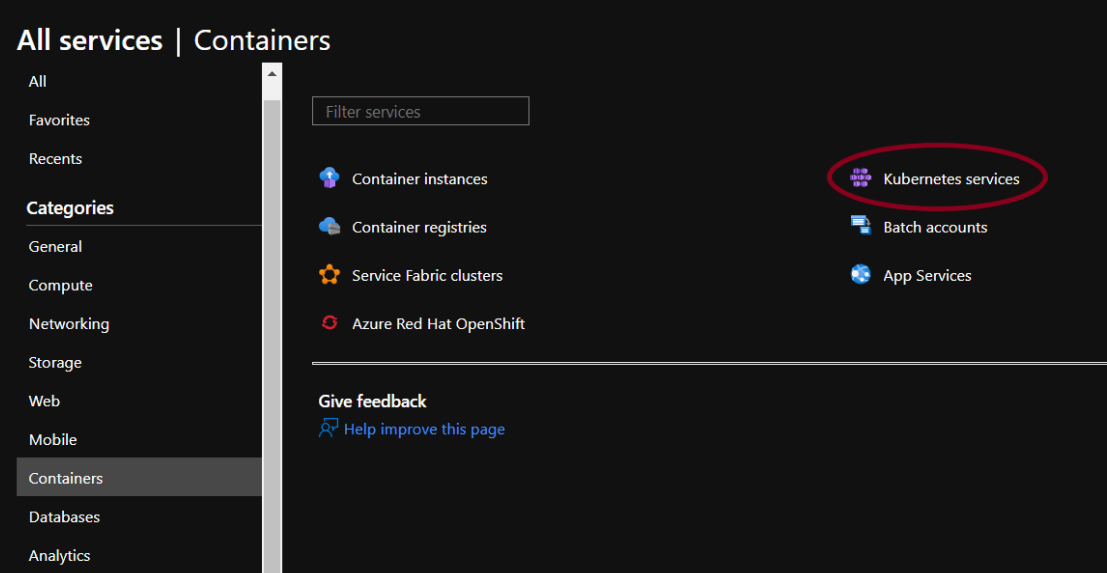Image resolution: width=1107 pixels, height=573 pixels.
Task: Click the Kubernetes services icon
Action: point(860,179)
